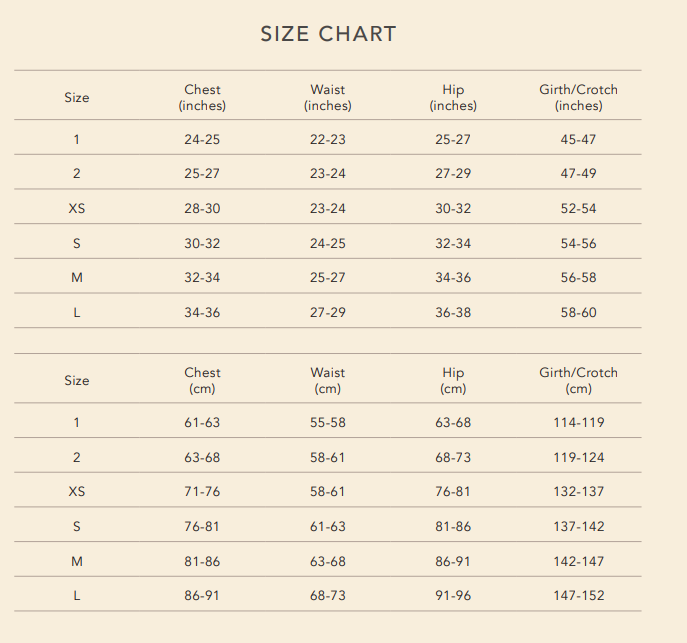The height and width of the screenshot is (643, 687).
Task: Select the XS row label in inches table
Action: click(x=77, y=209)
